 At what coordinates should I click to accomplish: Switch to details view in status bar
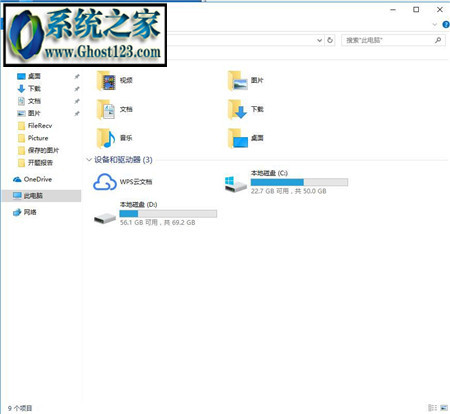[x=432, y=408]
